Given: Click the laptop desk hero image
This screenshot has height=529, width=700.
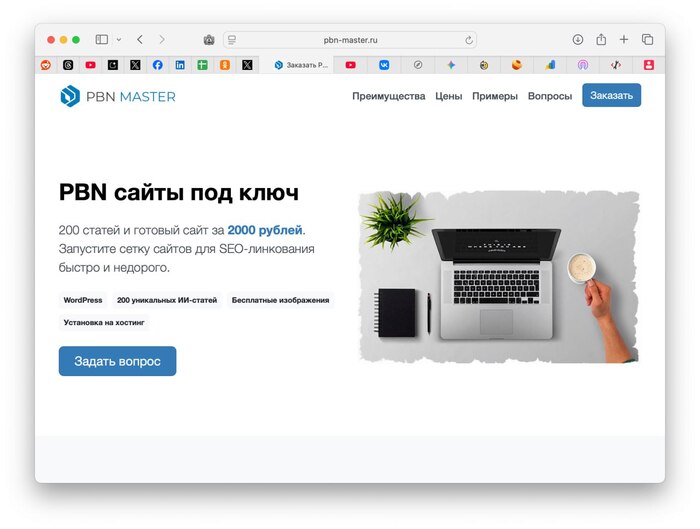Looking at the screenshot, I should pos(499,277).
